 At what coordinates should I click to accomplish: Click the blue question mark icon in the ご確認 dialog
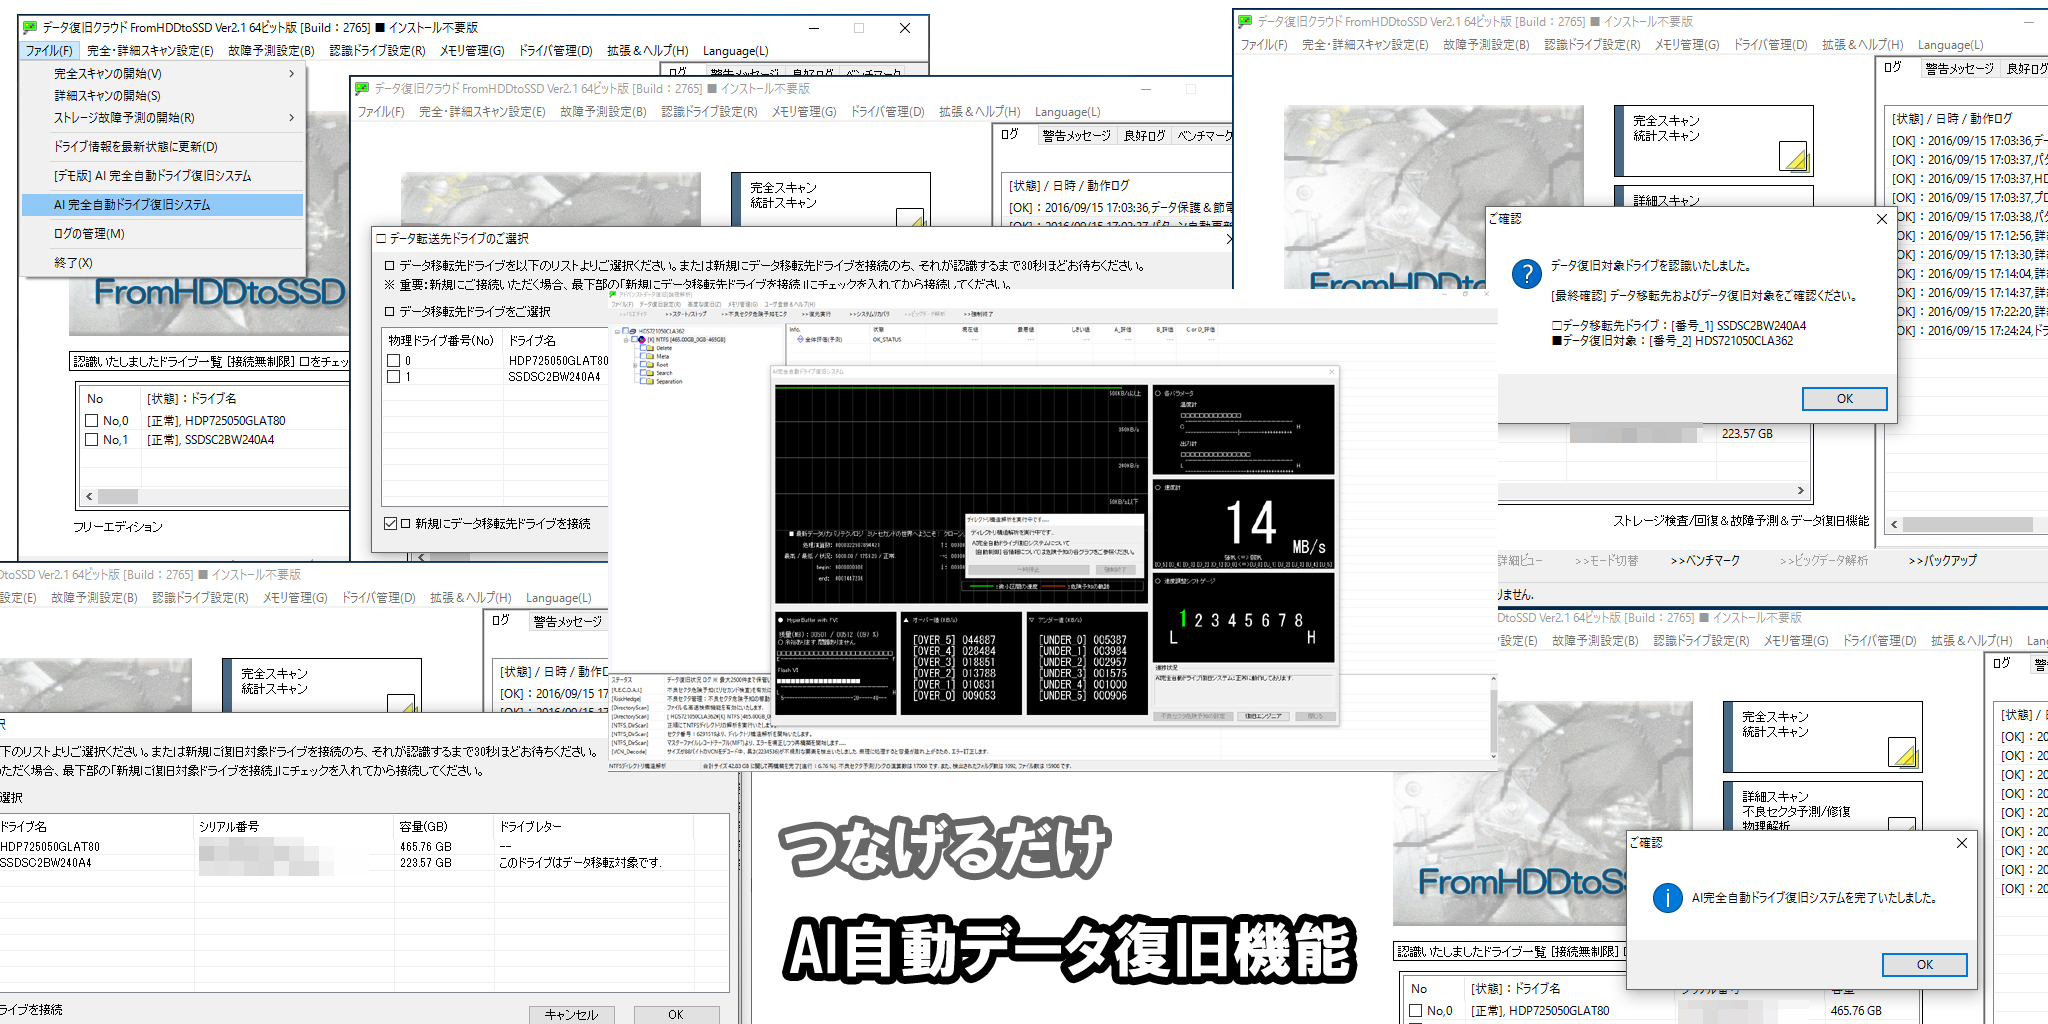tap(1526, 274)
